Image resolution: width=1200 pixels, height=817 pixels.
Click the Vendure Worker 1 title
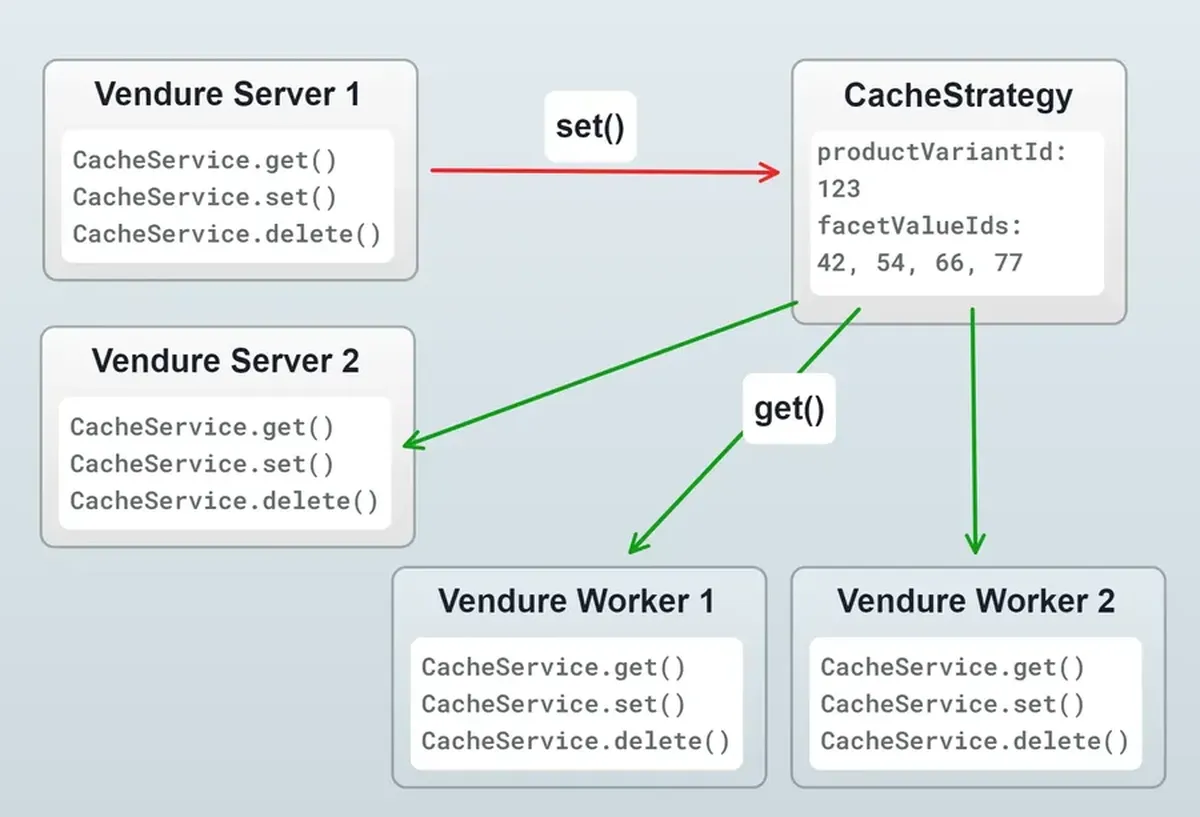tap(576, 601)
